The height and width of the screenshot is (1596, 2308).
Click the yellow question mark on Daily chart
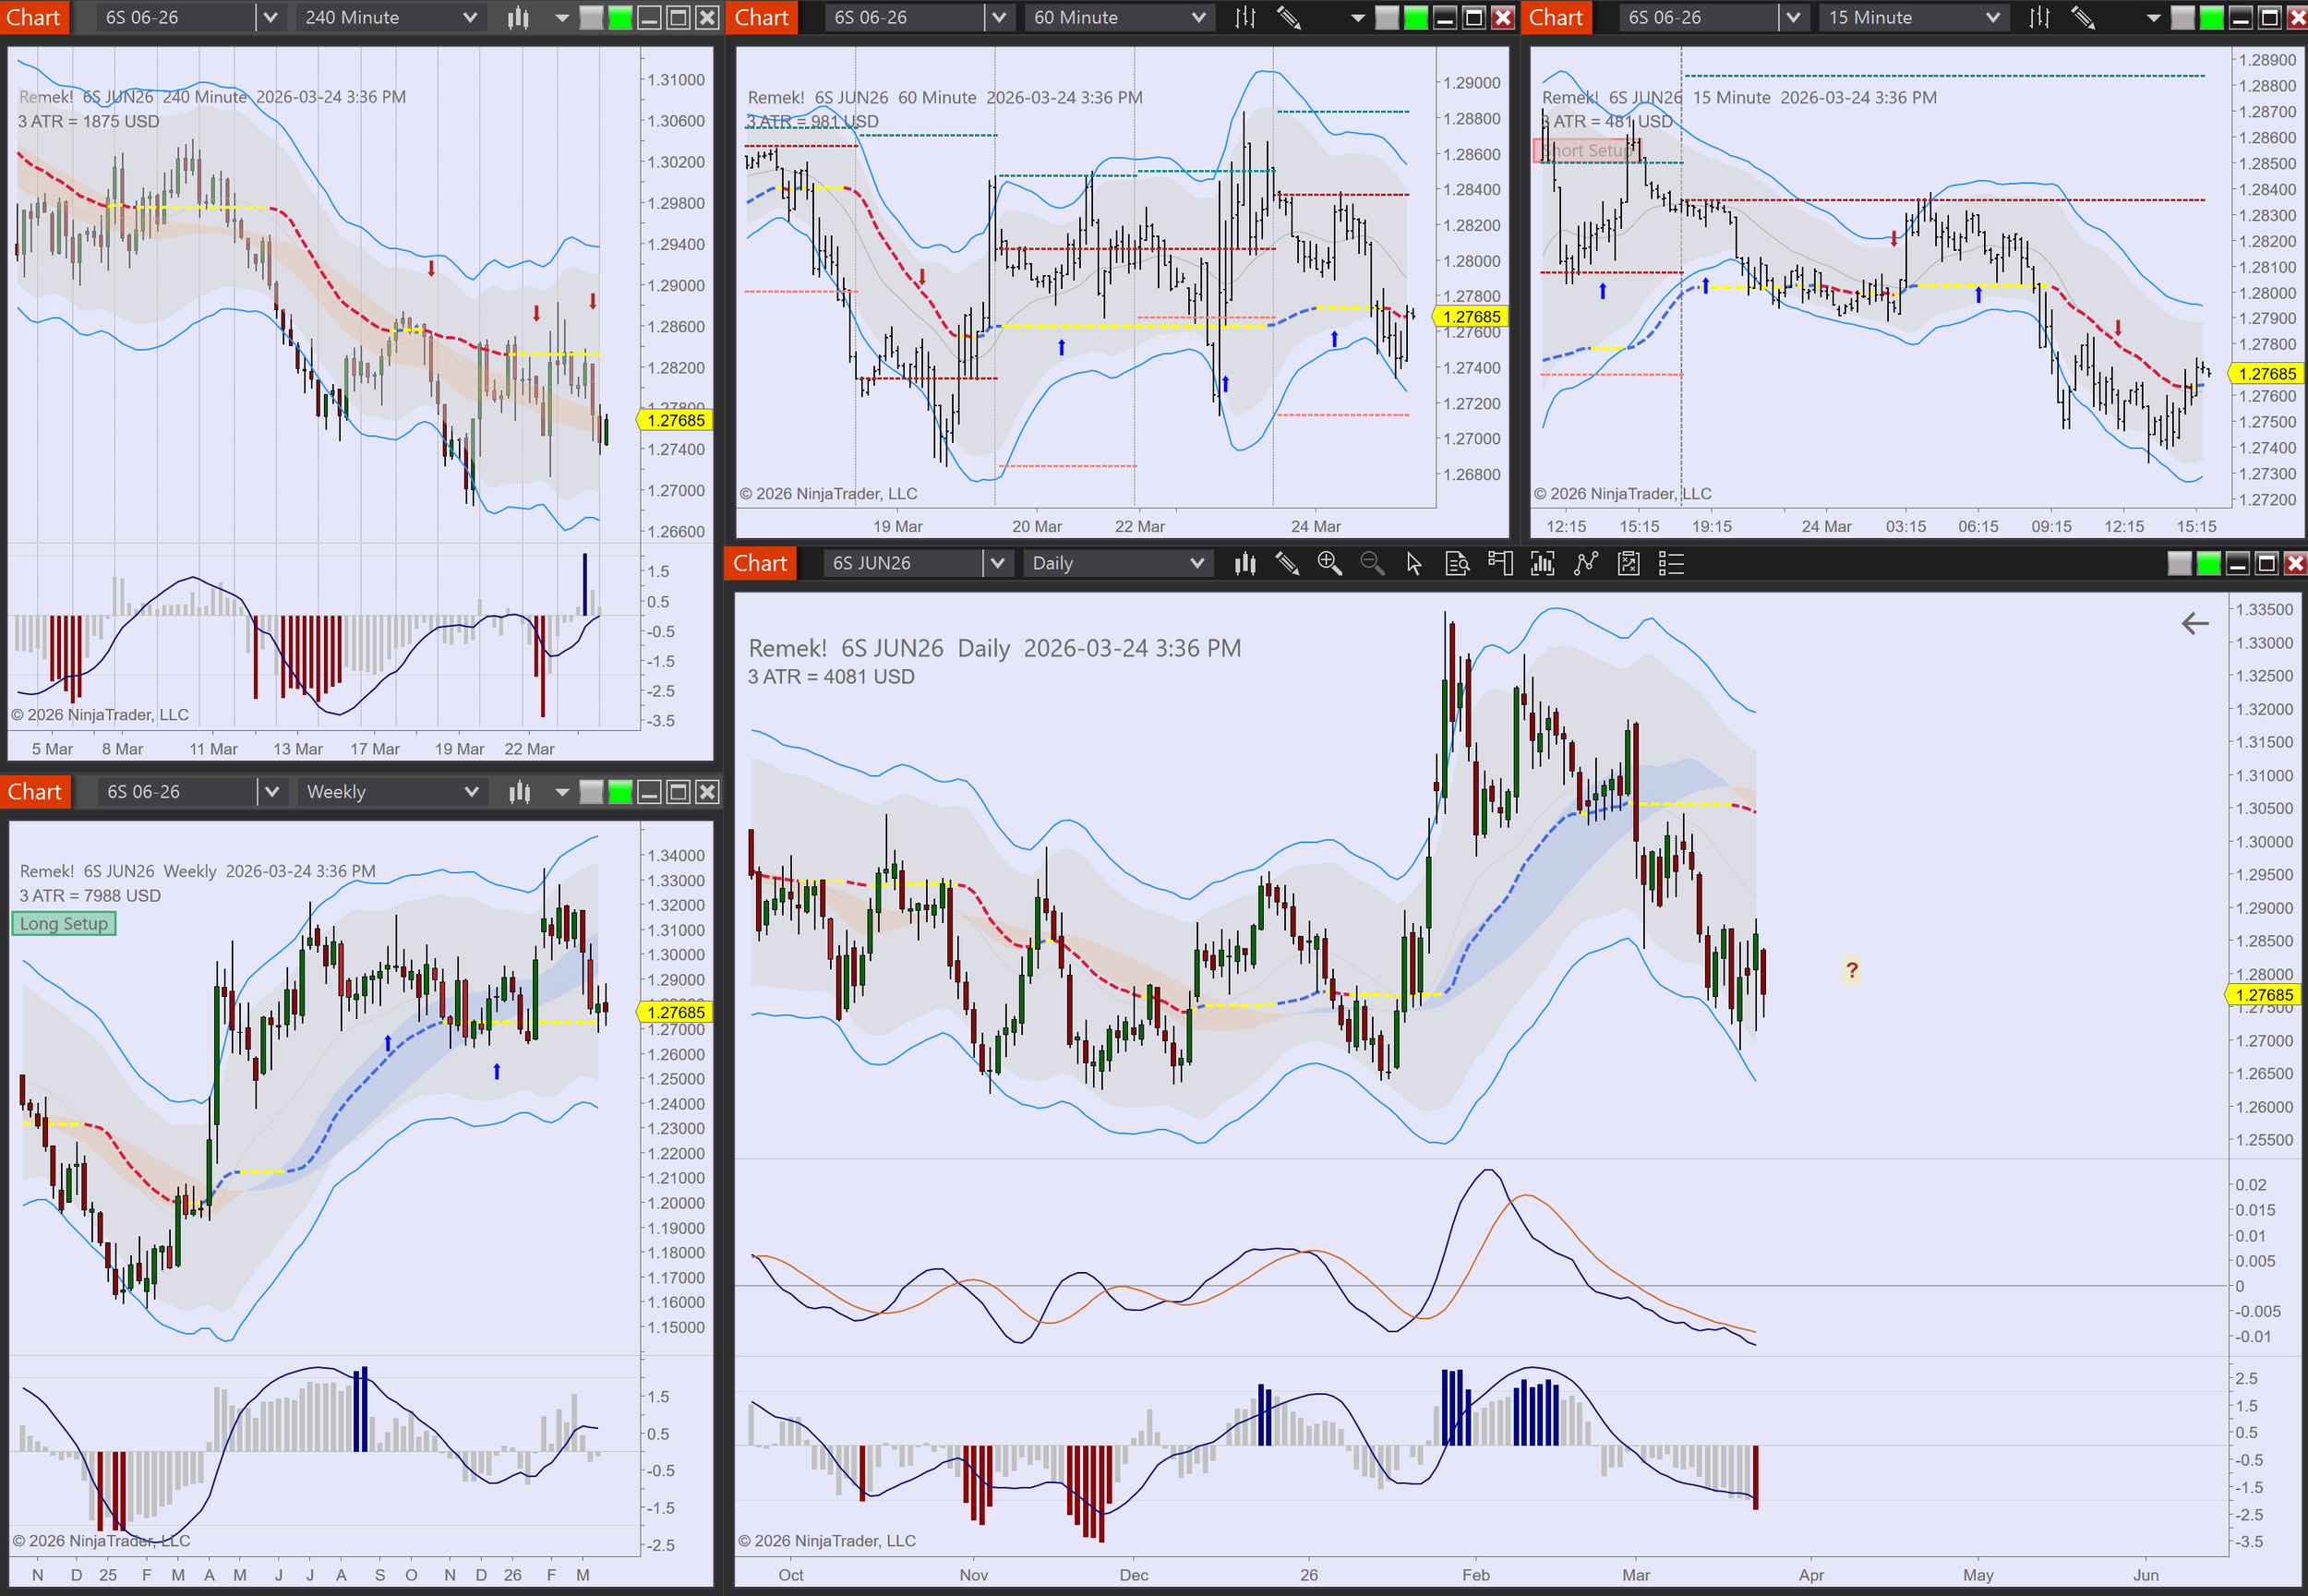(1852, 969)
